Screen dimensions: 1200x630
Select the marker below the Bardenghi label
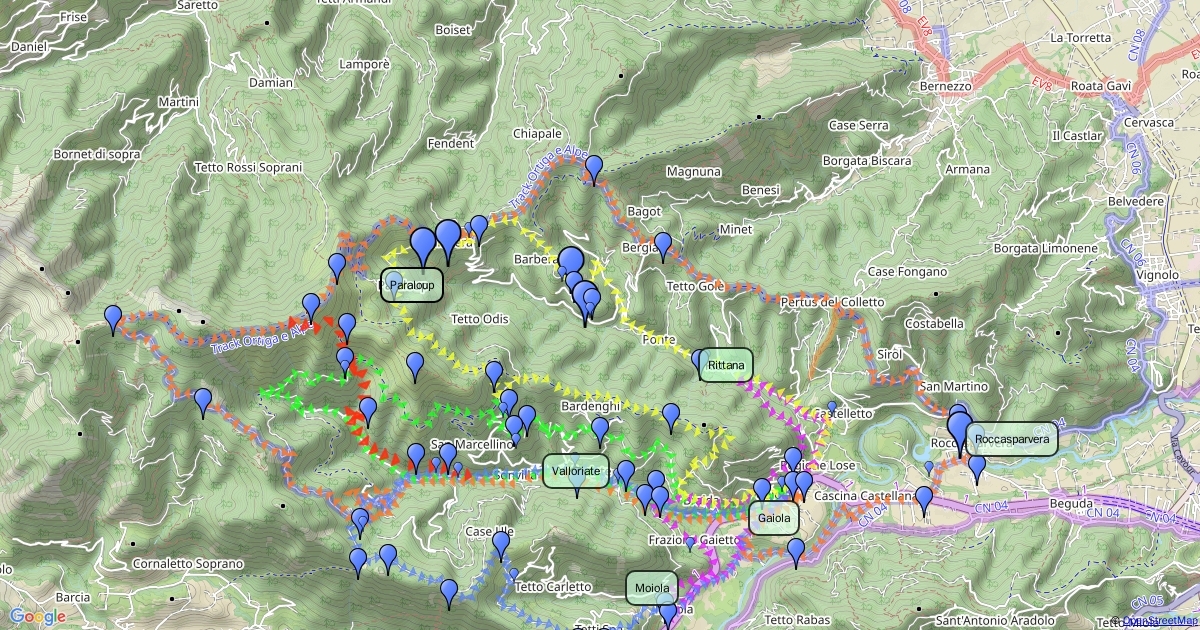600,431
